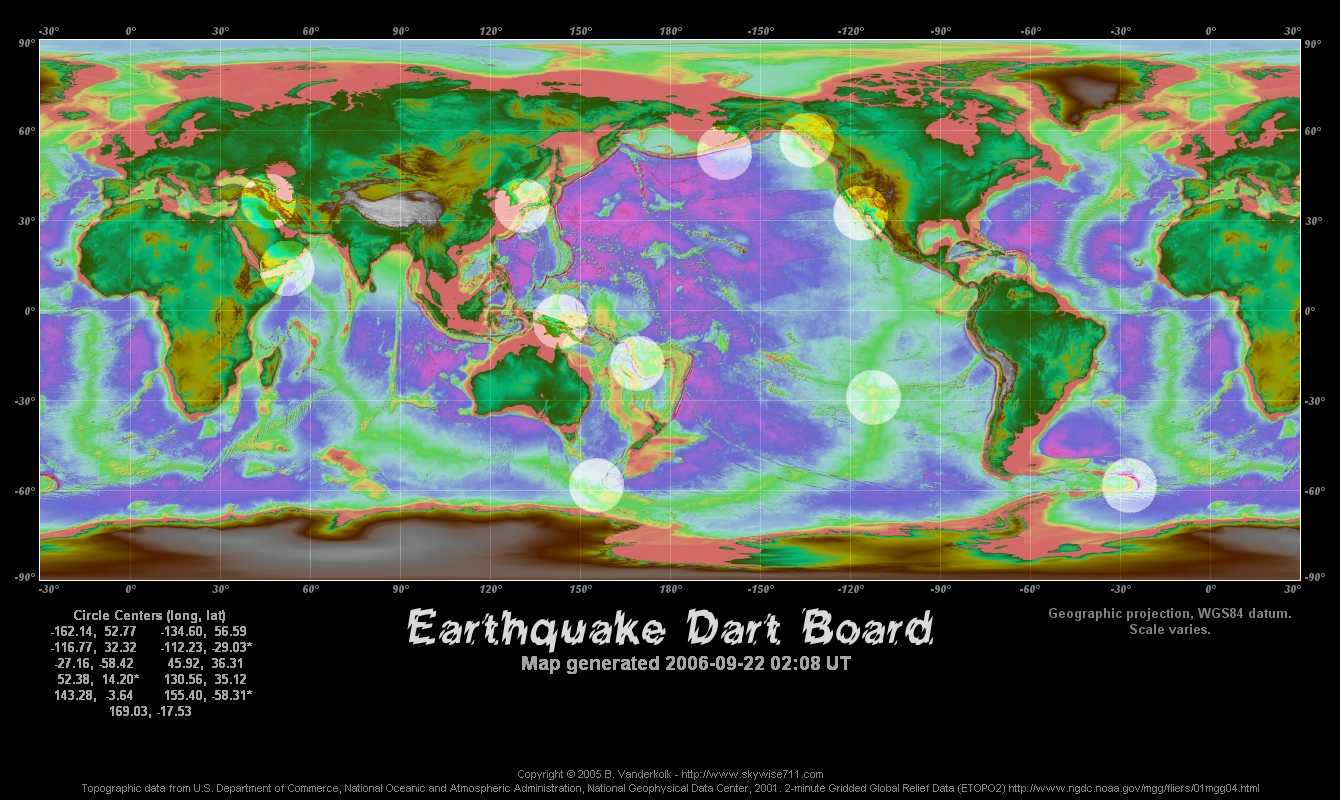
Task: Highlight the coordinate entry "52.38, 14.20*"
Action: click(98, 680)
